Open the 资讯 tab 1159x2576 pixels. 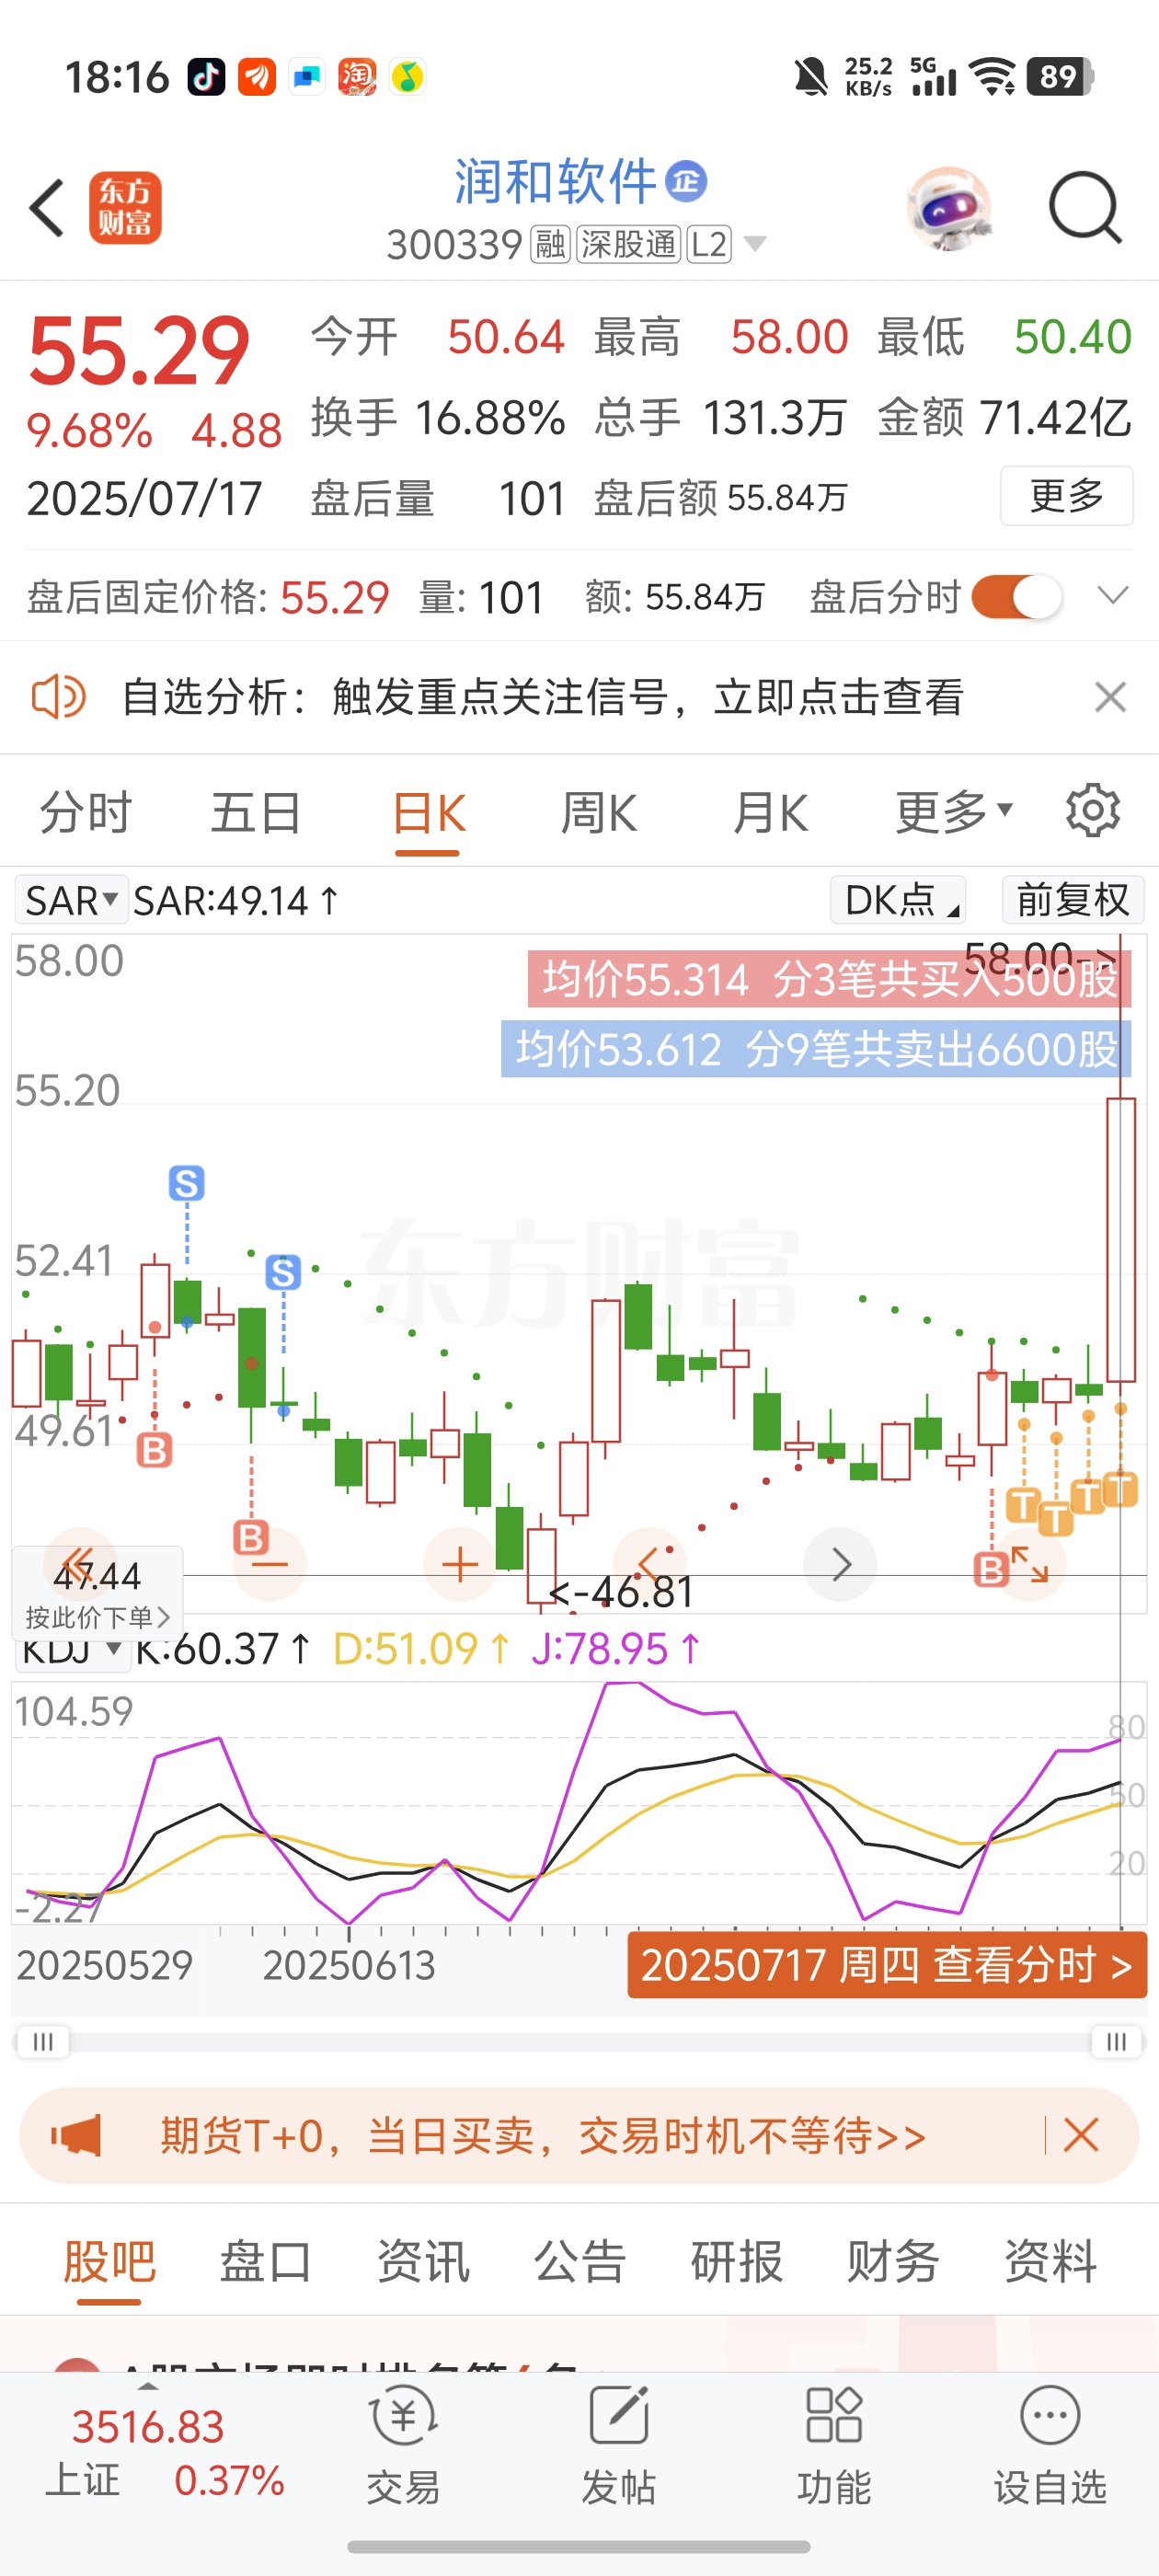pyautogui.click(x=422, y=2261)
